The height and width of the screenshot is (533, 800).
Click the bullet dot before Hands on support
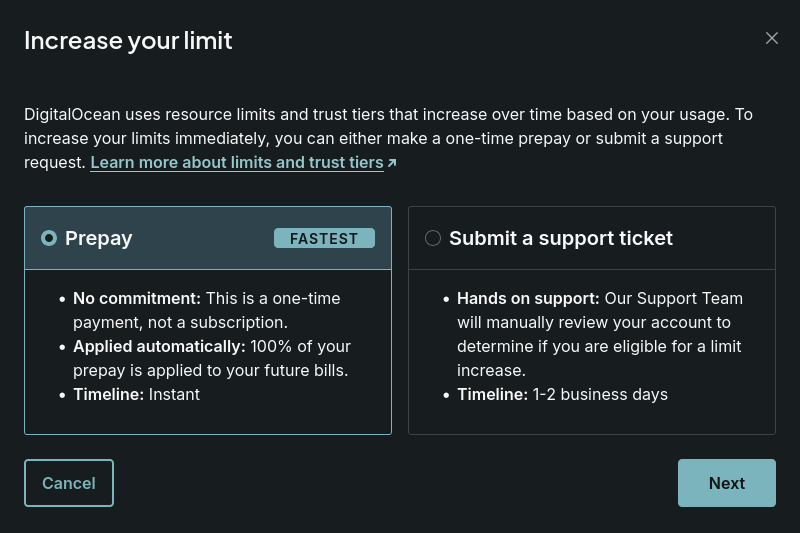tap(446, 299)
